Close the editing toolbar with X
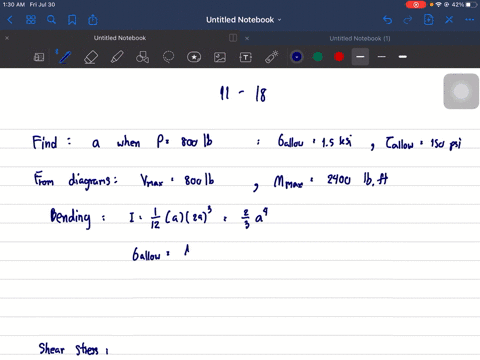This screenshot has width=480, height=360. point(449,20)
